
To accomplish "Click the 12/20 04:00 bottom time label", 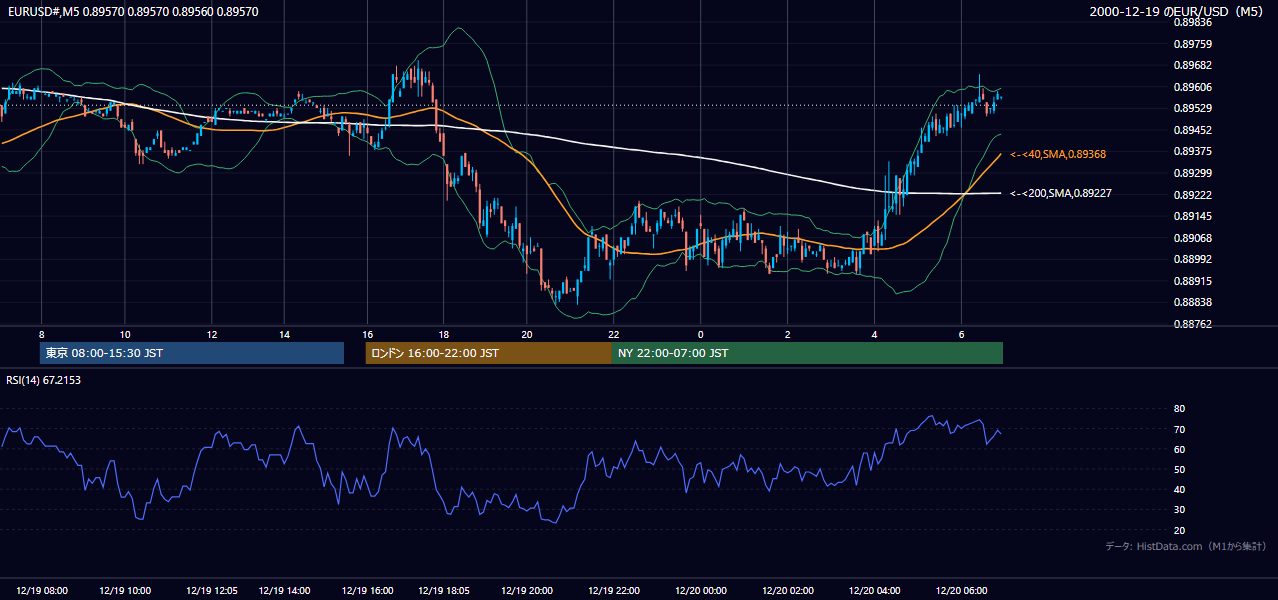I will pos(875,591).
